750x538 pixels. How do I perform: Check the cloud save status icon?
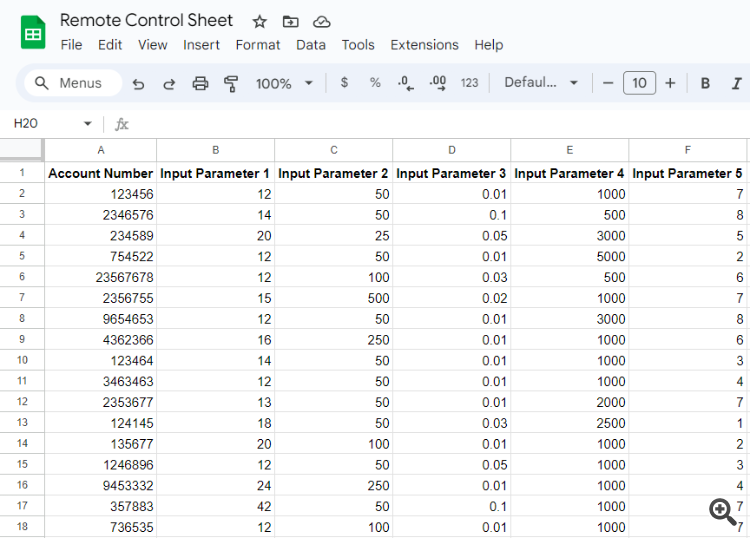321,21
